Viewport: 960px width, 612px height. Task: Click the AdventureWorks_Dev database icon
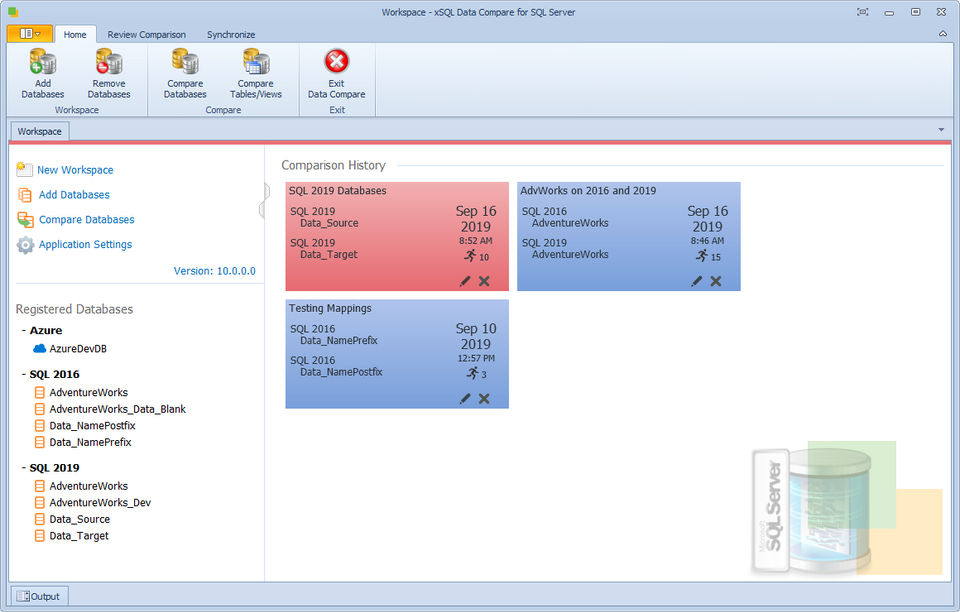[x=39, y=503]
